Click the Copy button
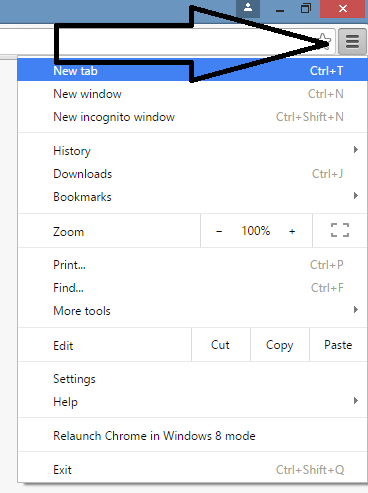 click(x=280, y=345)
